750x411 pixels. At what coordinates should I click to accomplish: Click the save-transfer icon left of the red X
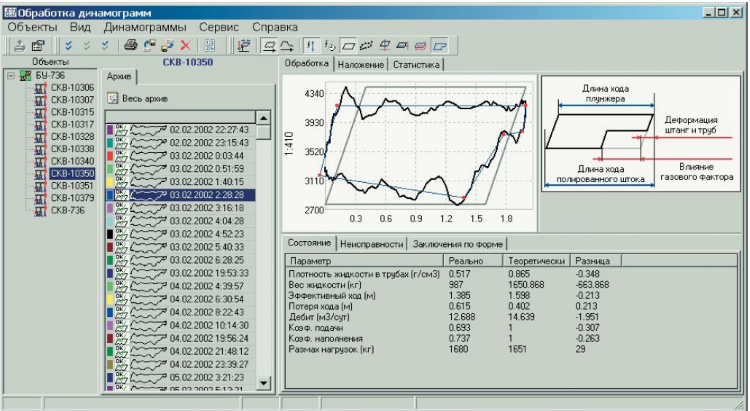[167, 45]
